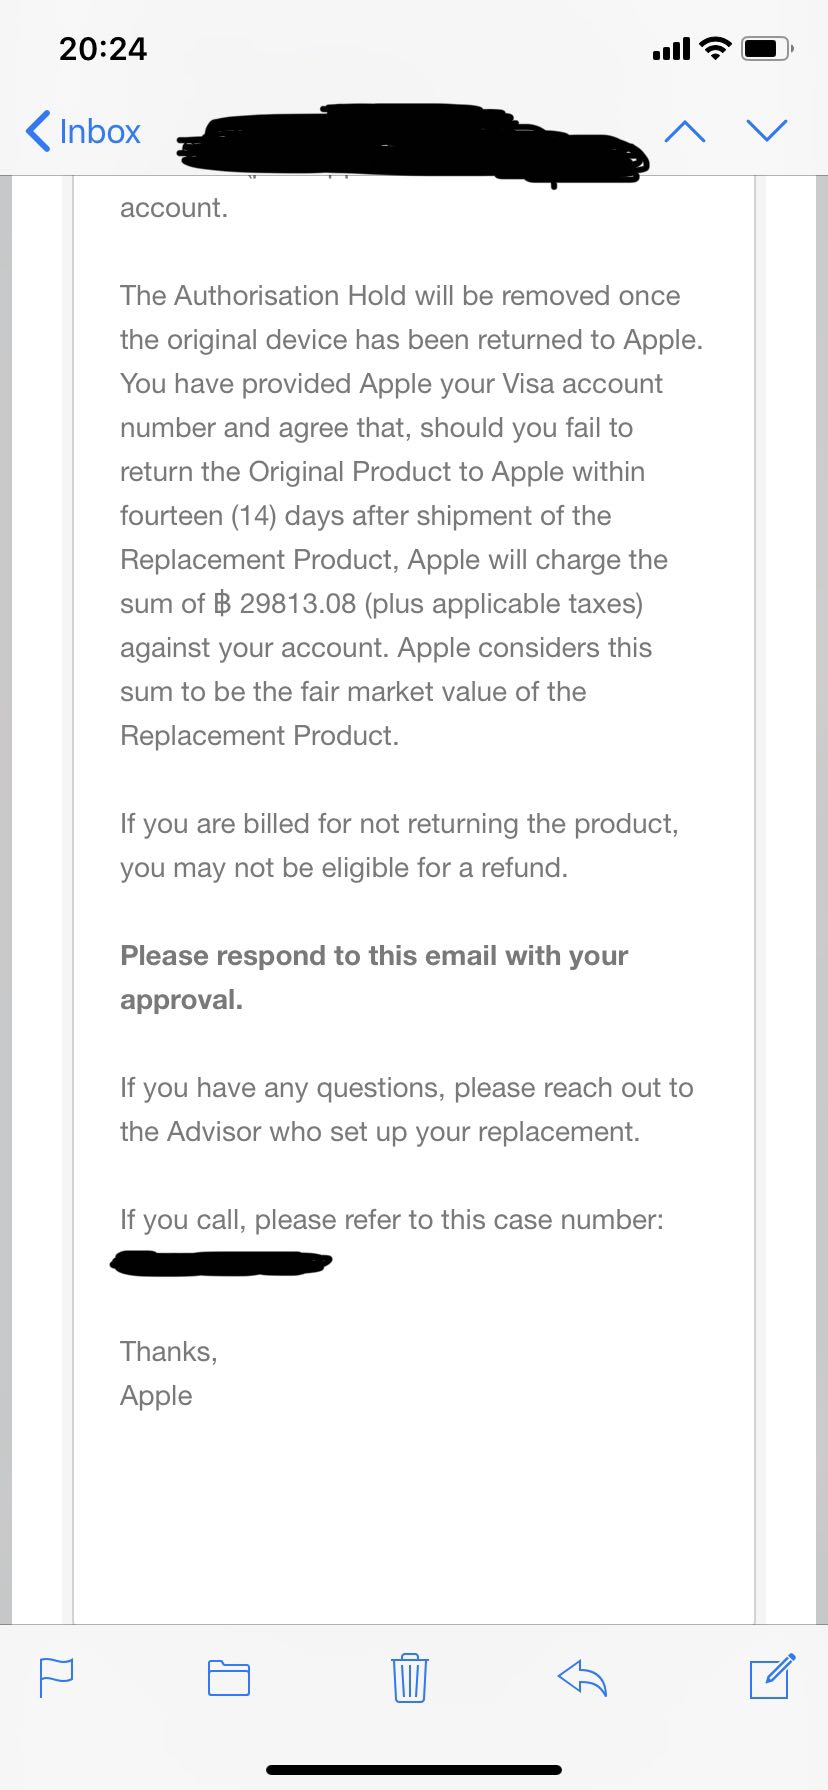Tap the redacted case number

pyautogui.click(x=220, y=1263)
